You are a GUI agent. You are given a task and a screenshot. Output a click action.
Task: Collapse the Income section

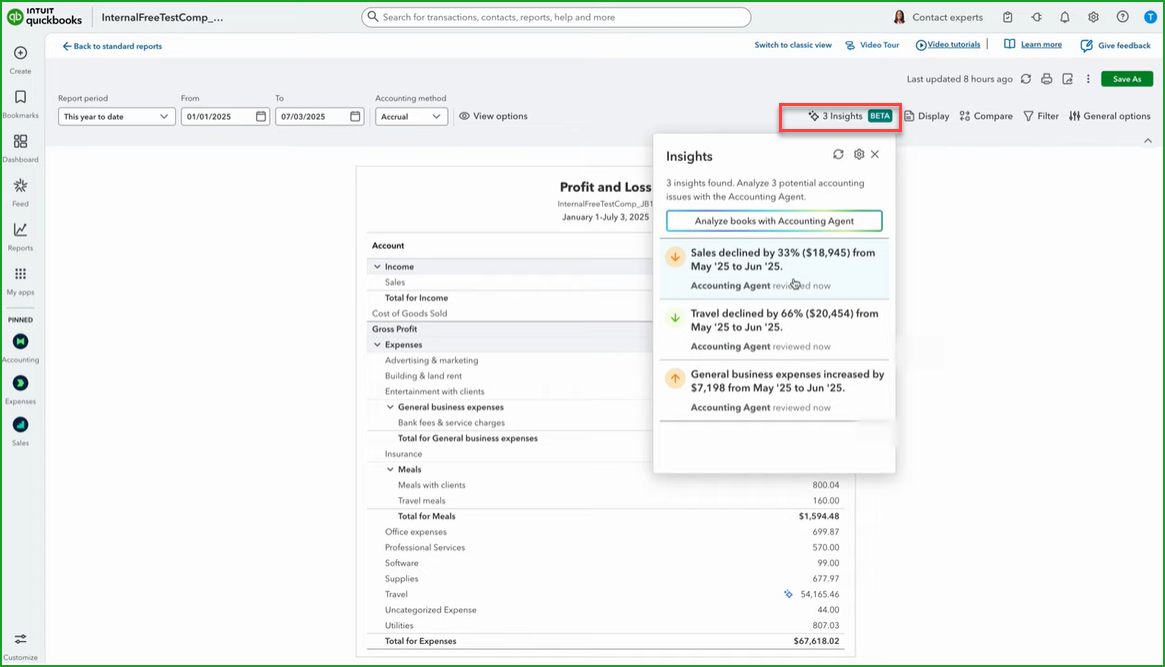[377, 267]
